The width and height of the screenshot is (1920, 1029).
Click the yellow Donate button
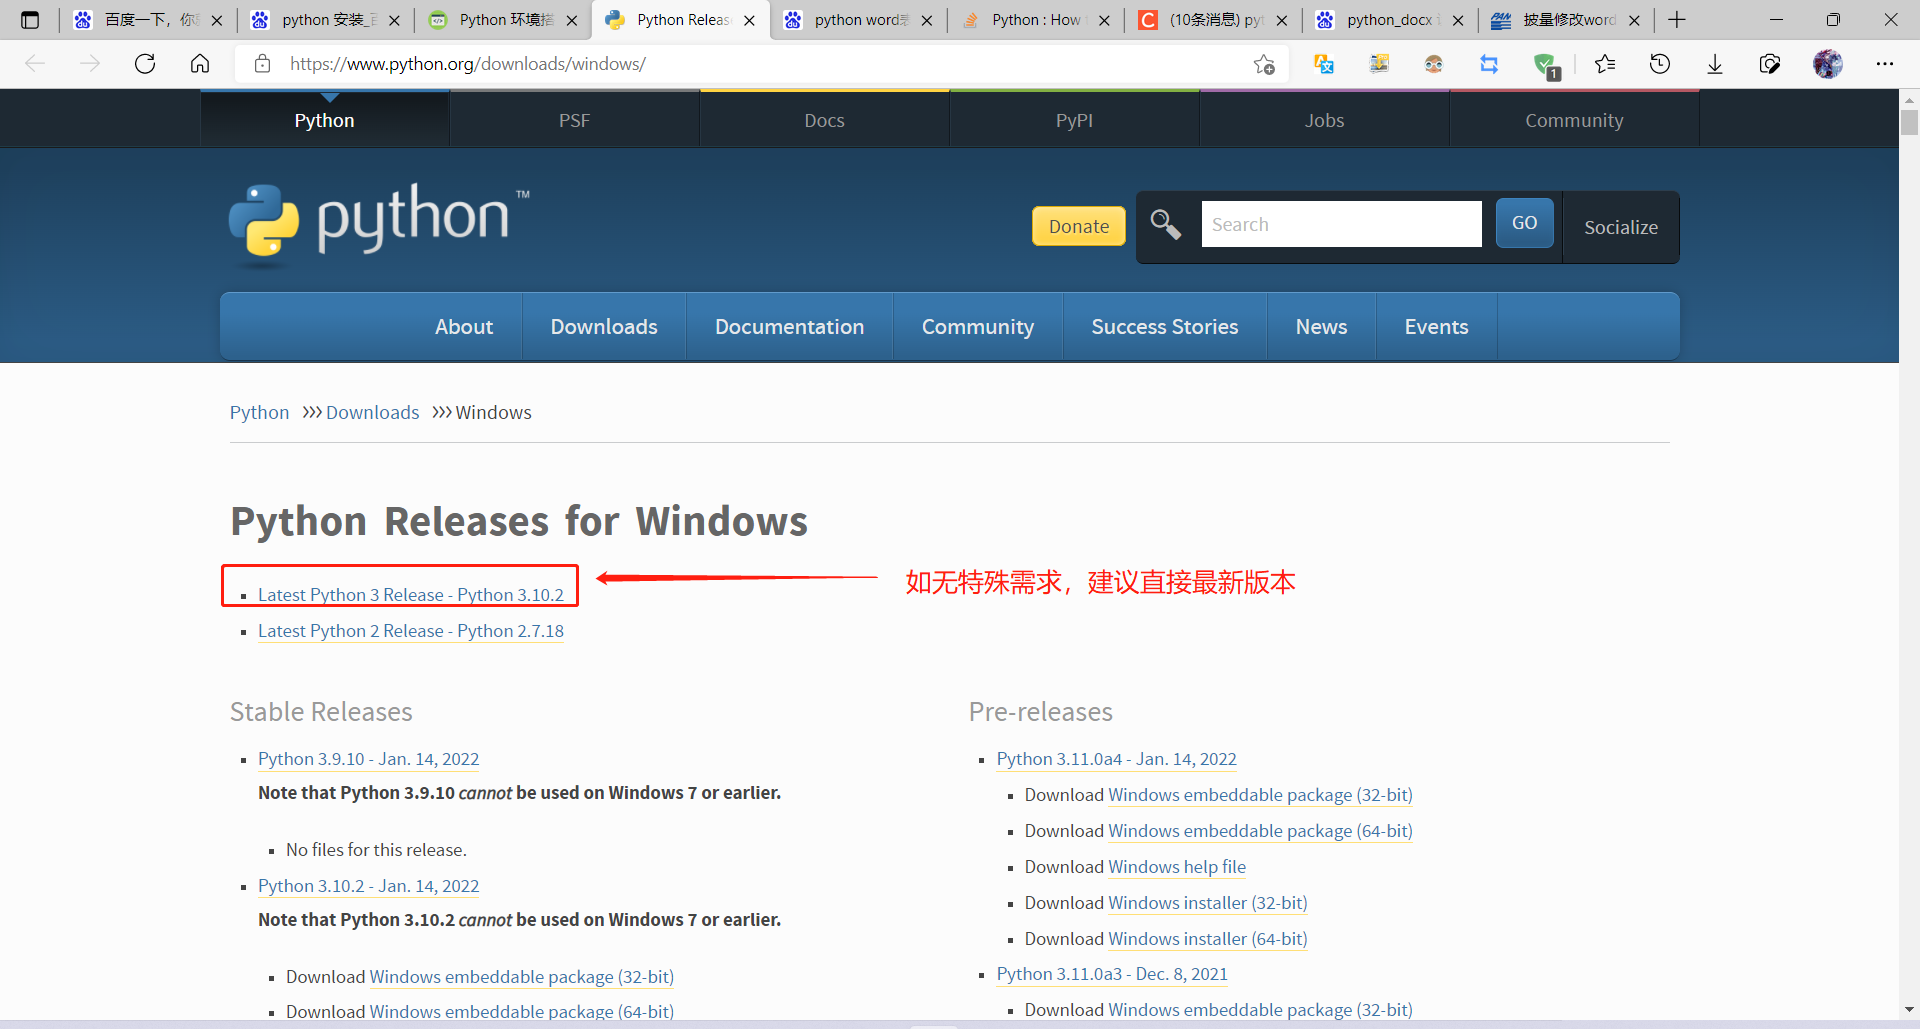tap(1079, 226)
